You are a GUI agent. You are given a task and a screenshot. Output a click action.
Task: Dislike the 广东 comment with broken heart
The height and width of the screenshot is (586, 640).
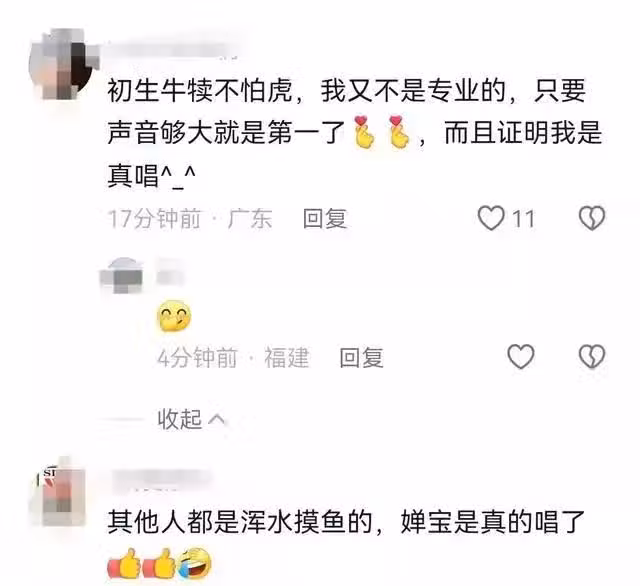point(592,218)
